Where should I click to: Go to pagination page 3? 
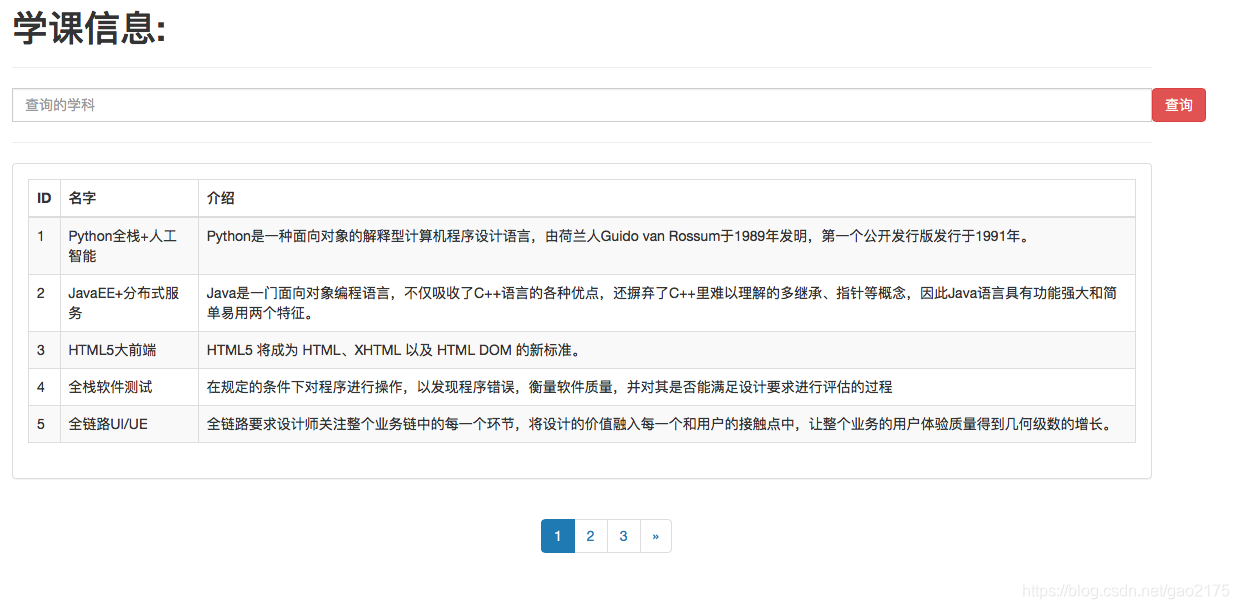[x=624, y=536]
